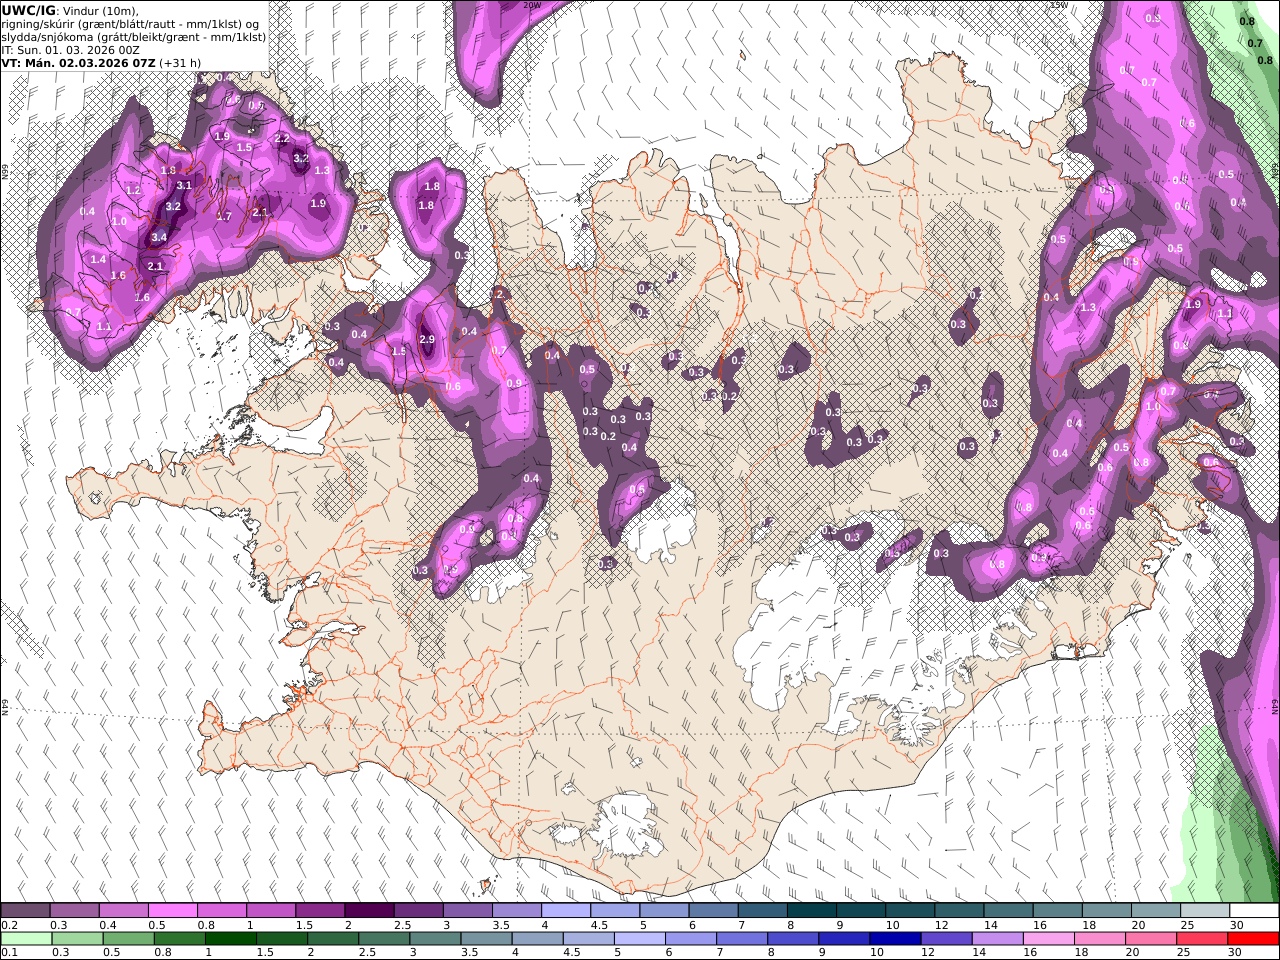Pick the bright red swatch after rain legend 30

(x=1253, y=939)
